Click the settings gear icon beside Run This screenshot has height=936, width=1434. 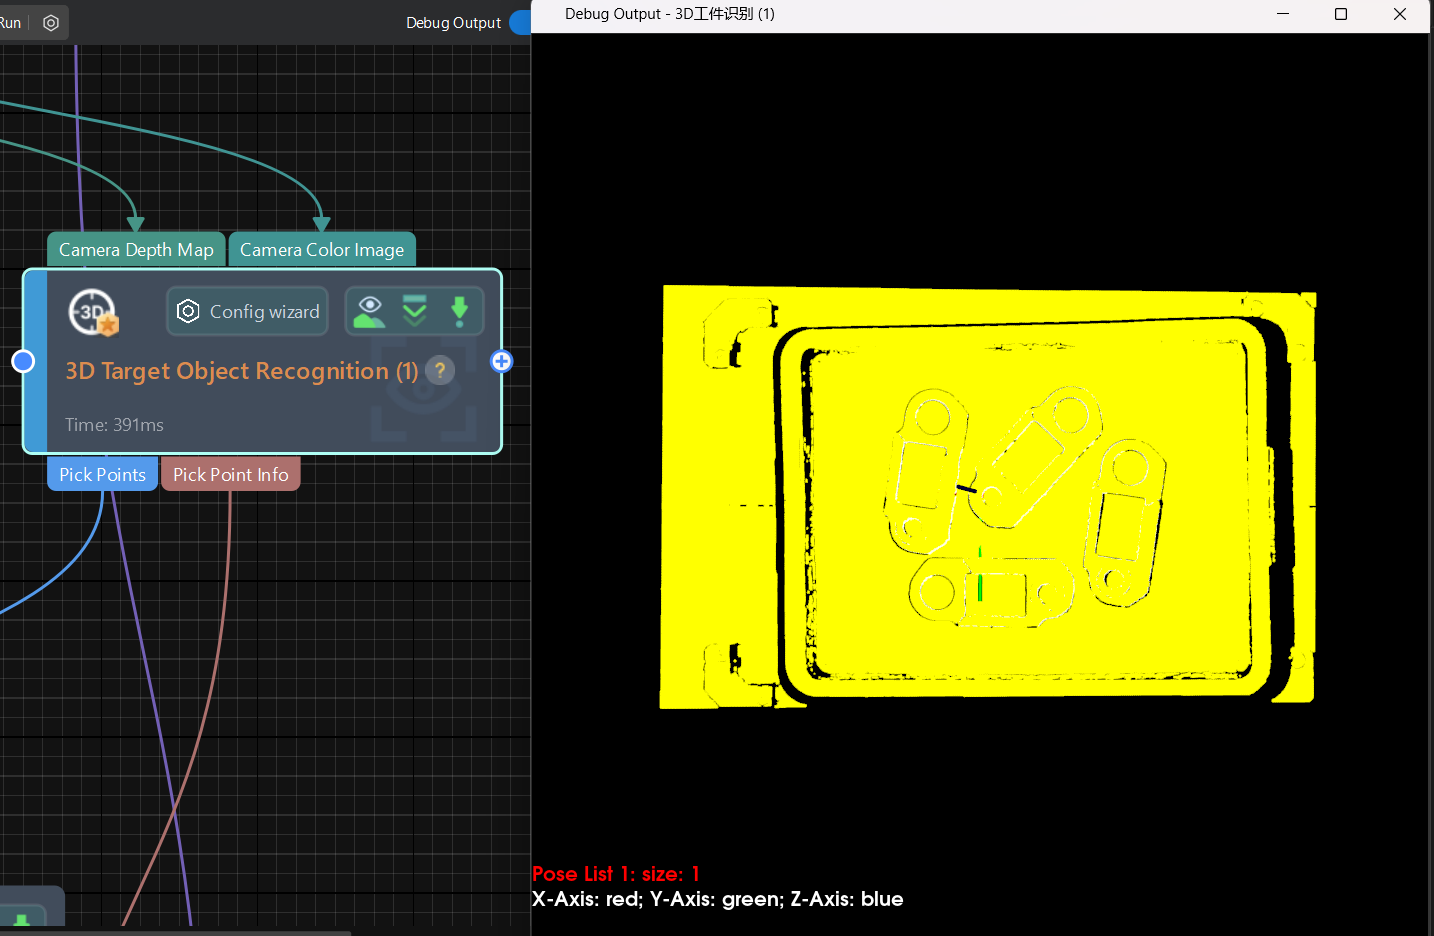pyautogui.click(x=51, y=22)
